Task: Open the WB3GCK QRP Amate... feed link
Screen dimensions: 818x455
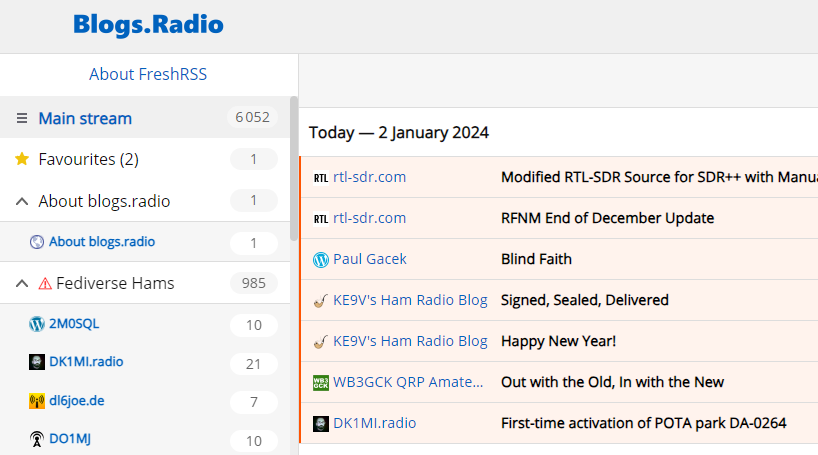Action: pyautogui.click(x=408, y=382)
